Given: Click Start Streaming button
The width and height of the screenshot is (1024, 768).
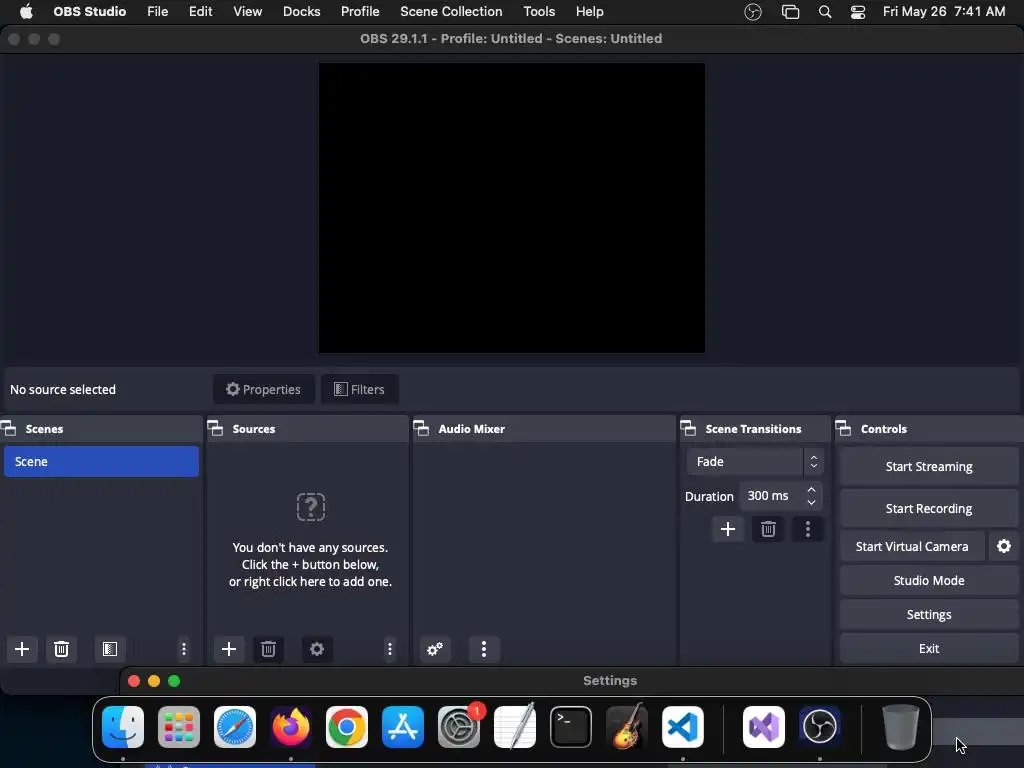Looking at the screenshot, I should [x=929, y=466].
